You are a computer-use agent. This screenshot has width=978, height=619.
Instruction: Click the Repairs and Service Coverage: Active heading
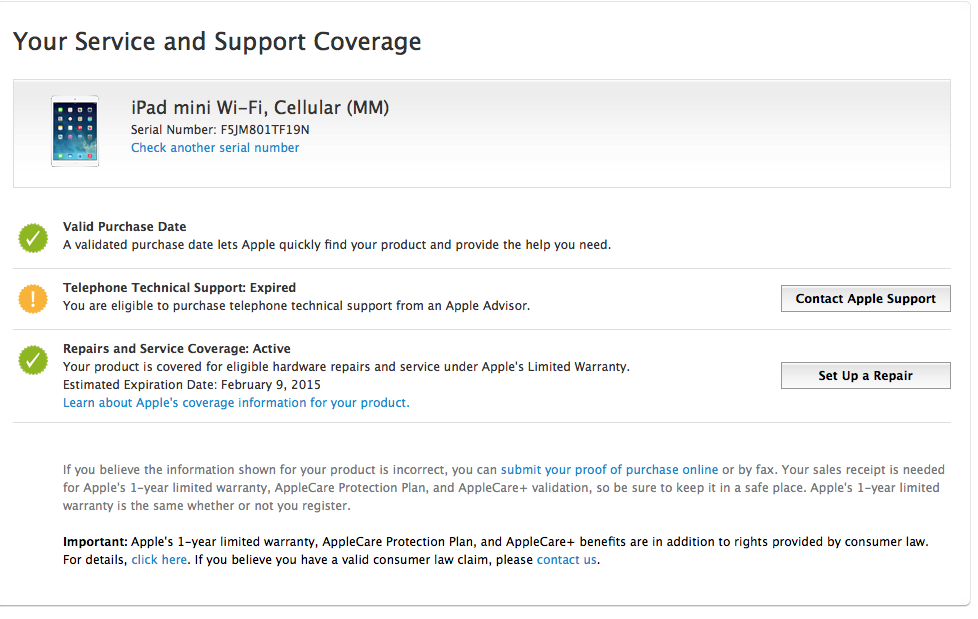click(x=176, y=349)
